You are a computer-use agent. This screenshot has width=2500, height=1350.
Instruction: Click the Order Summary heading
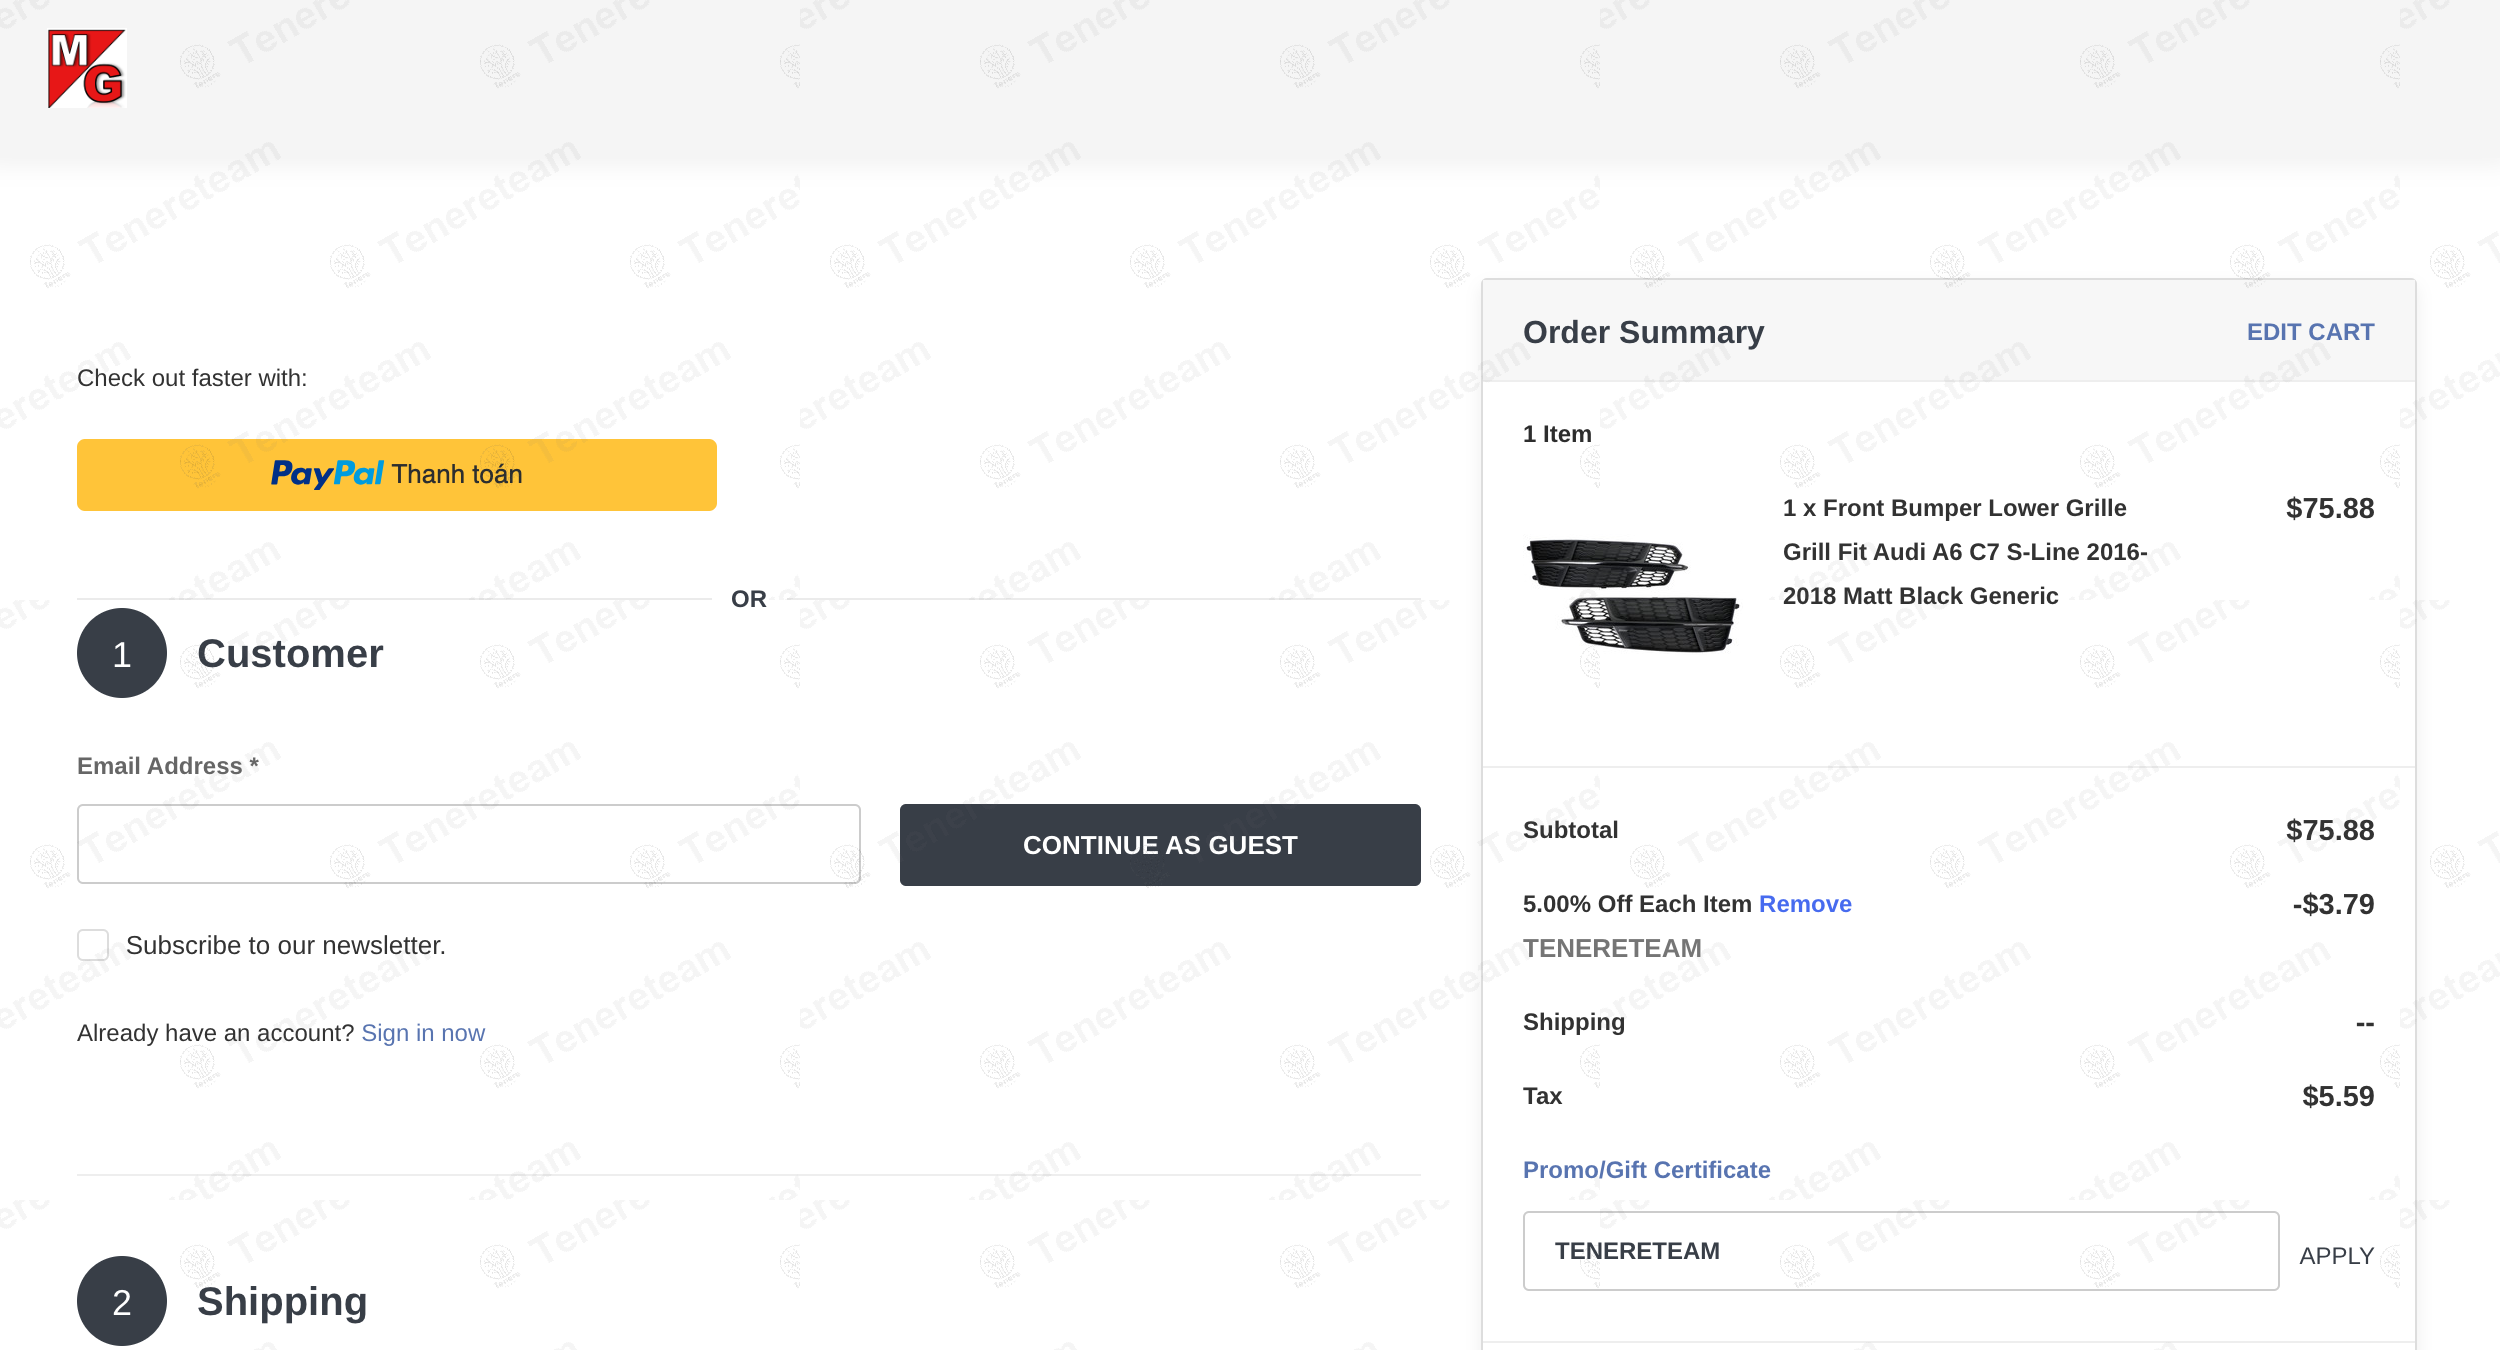coord(1643,332)
